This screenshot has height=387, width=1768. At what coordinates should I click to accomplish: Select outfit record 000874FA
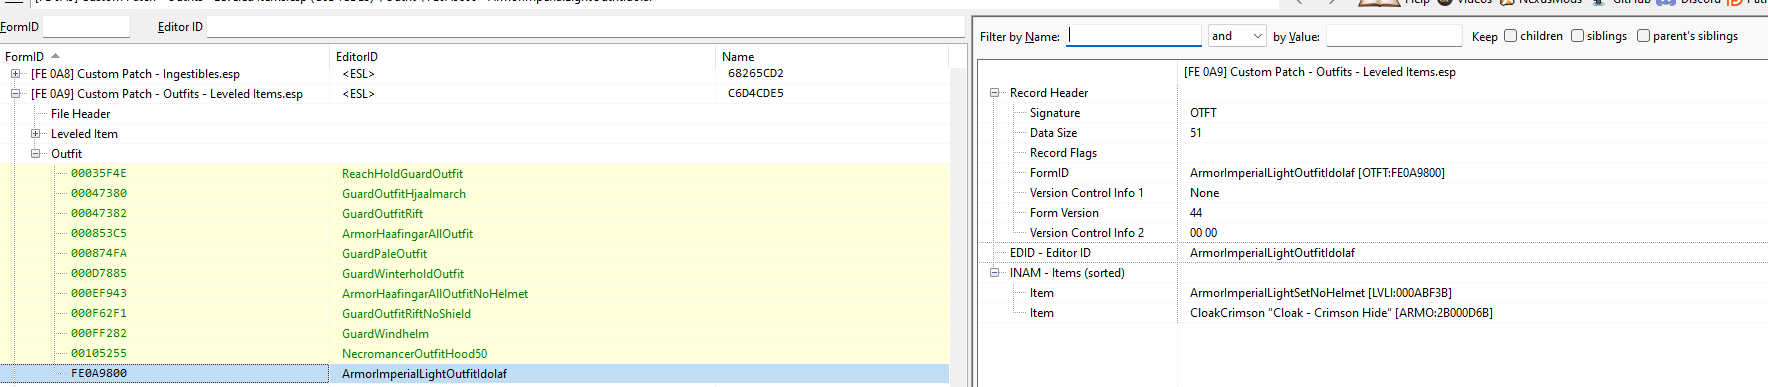[99, 254]
